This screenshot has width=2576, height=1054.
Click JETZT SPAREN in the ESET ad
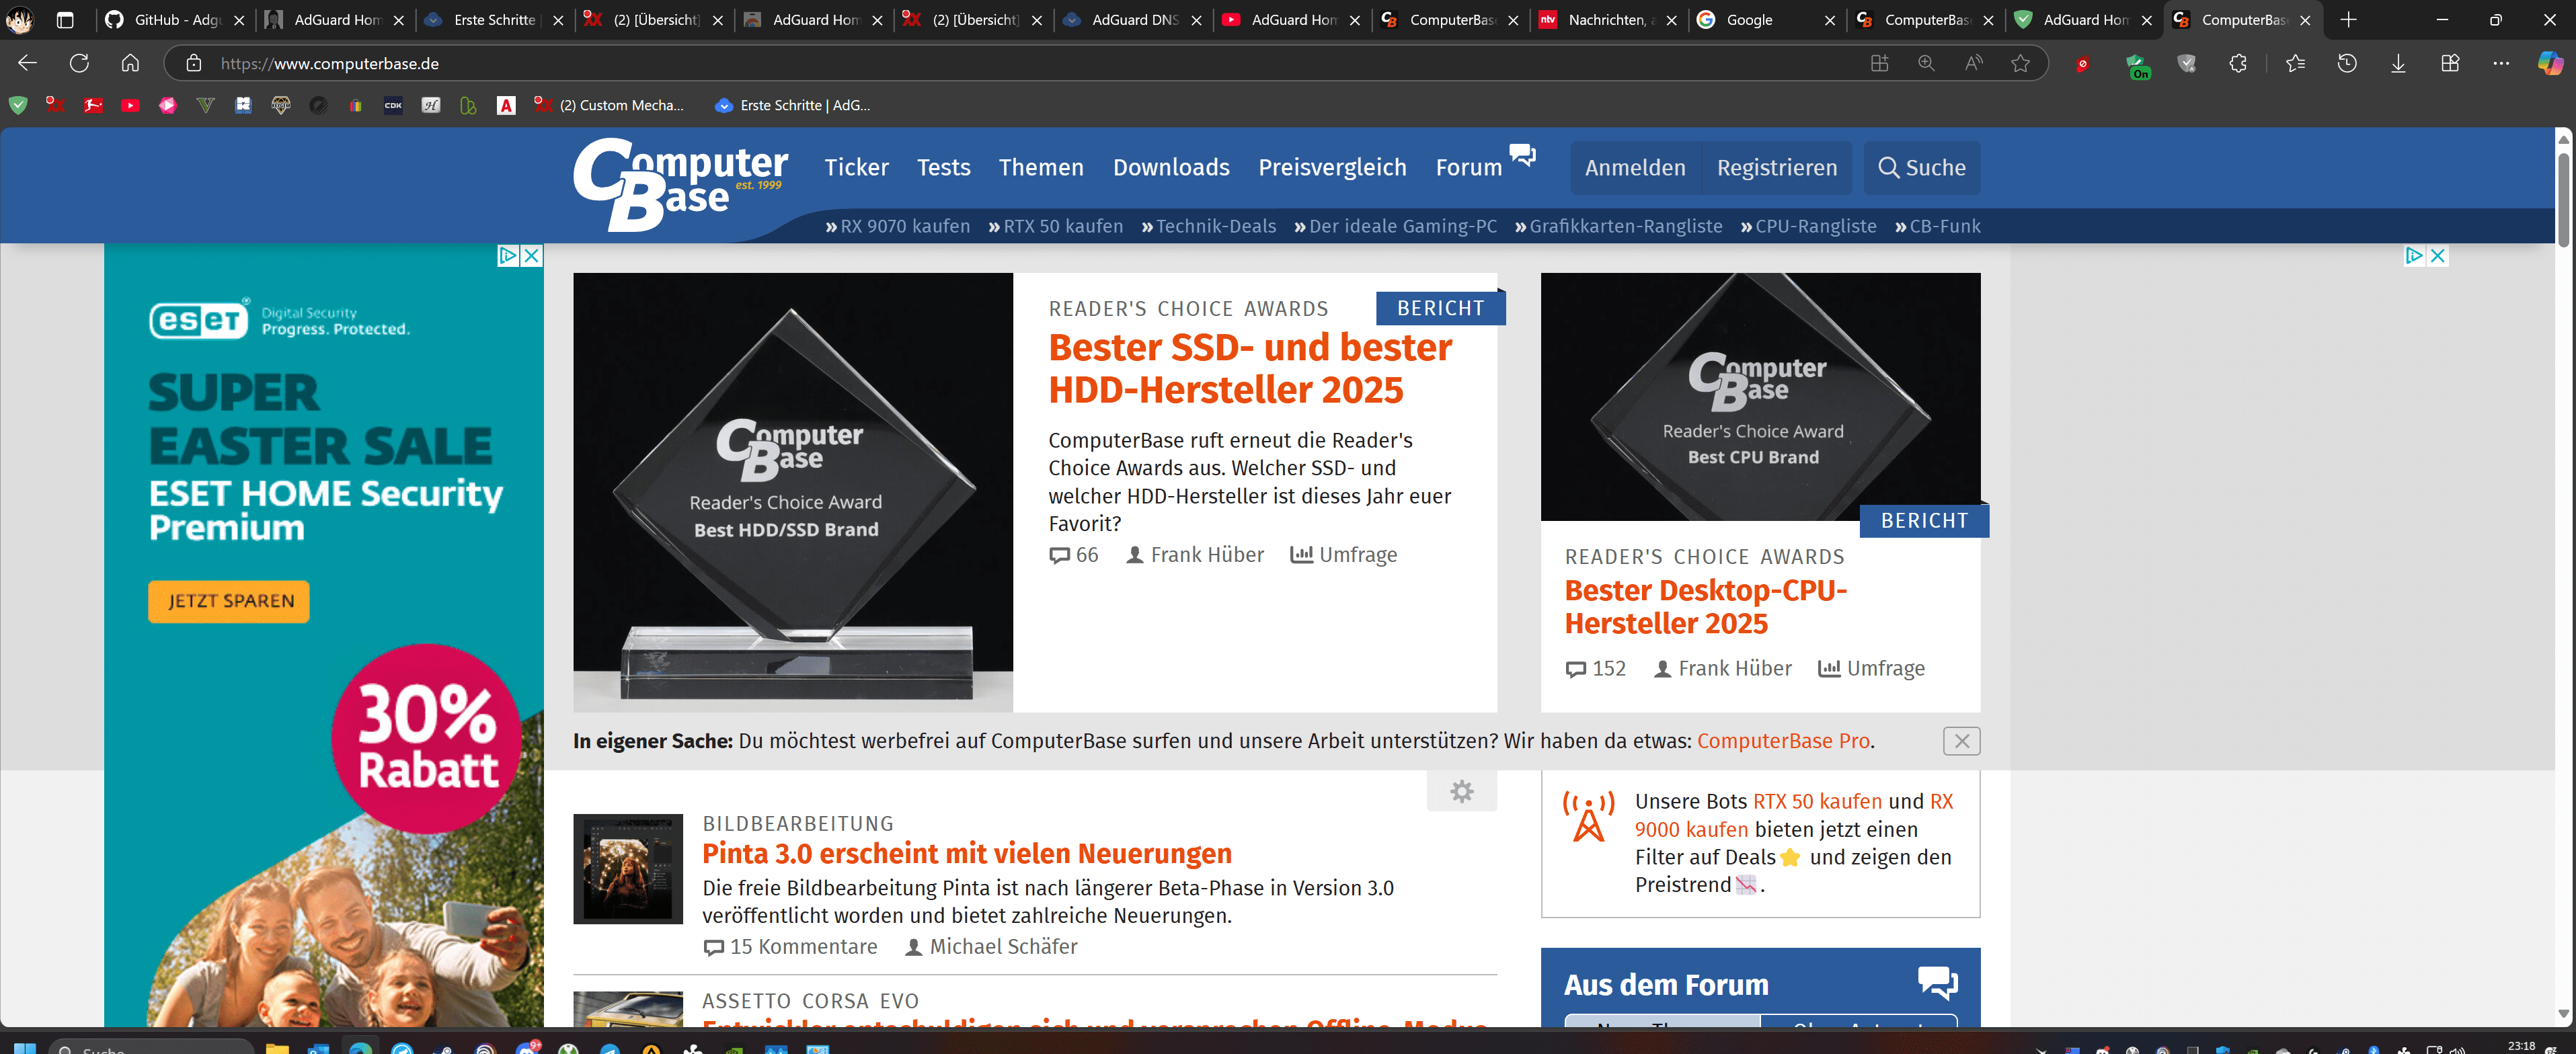tap(229, 601)
